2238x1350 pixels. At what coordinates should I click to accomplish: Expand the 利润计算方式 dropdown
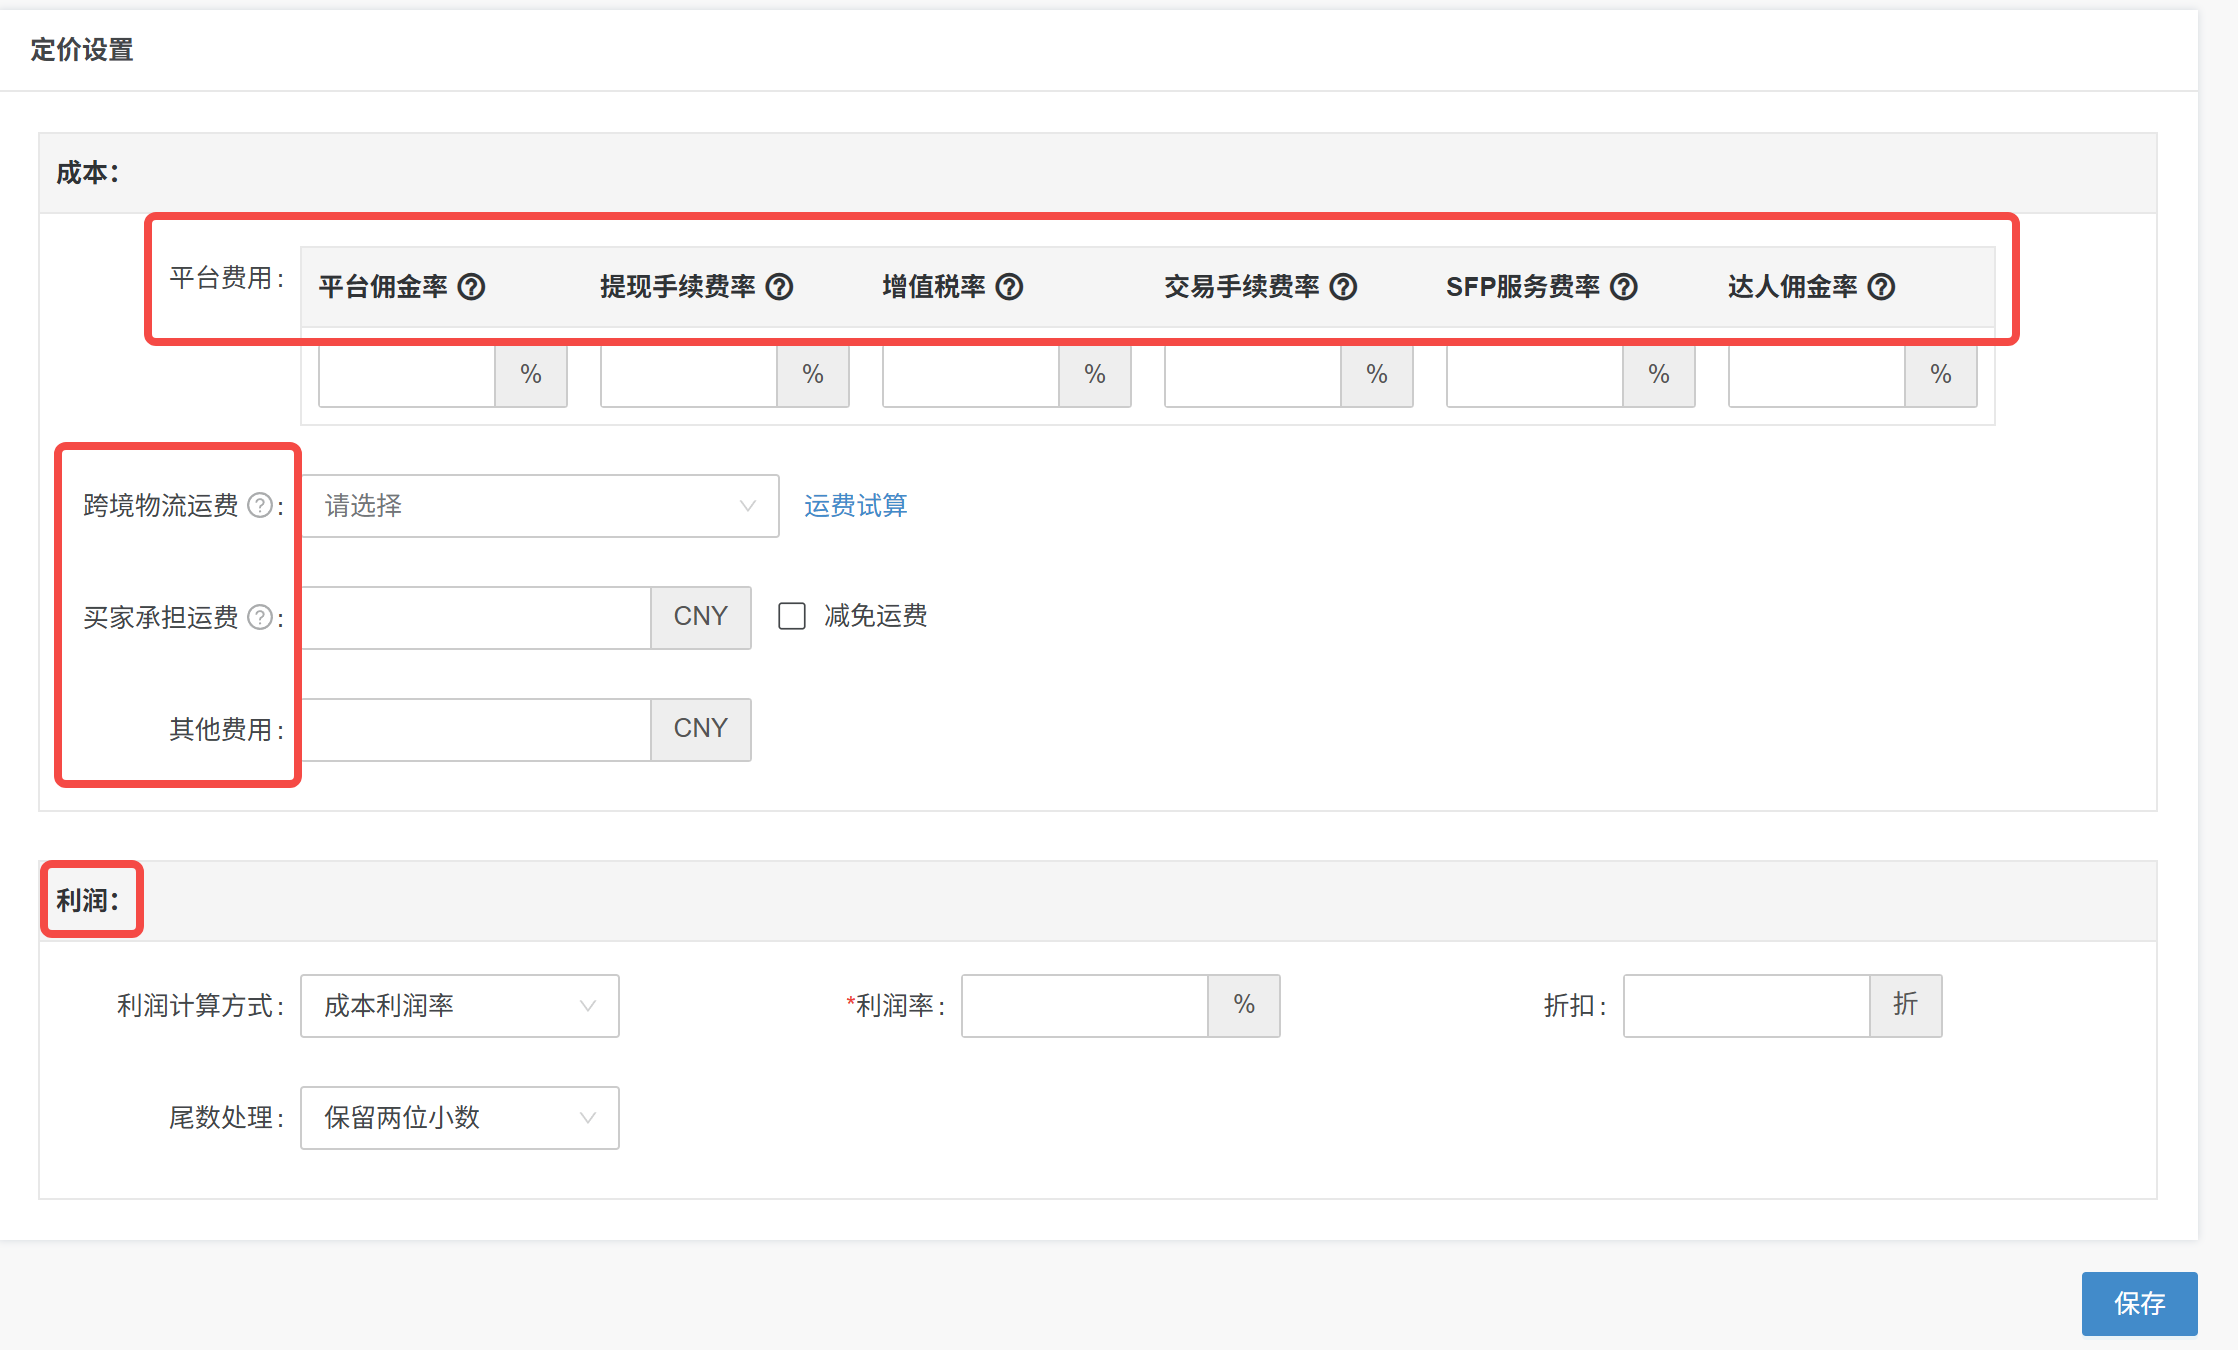[x=459, y=1006]
